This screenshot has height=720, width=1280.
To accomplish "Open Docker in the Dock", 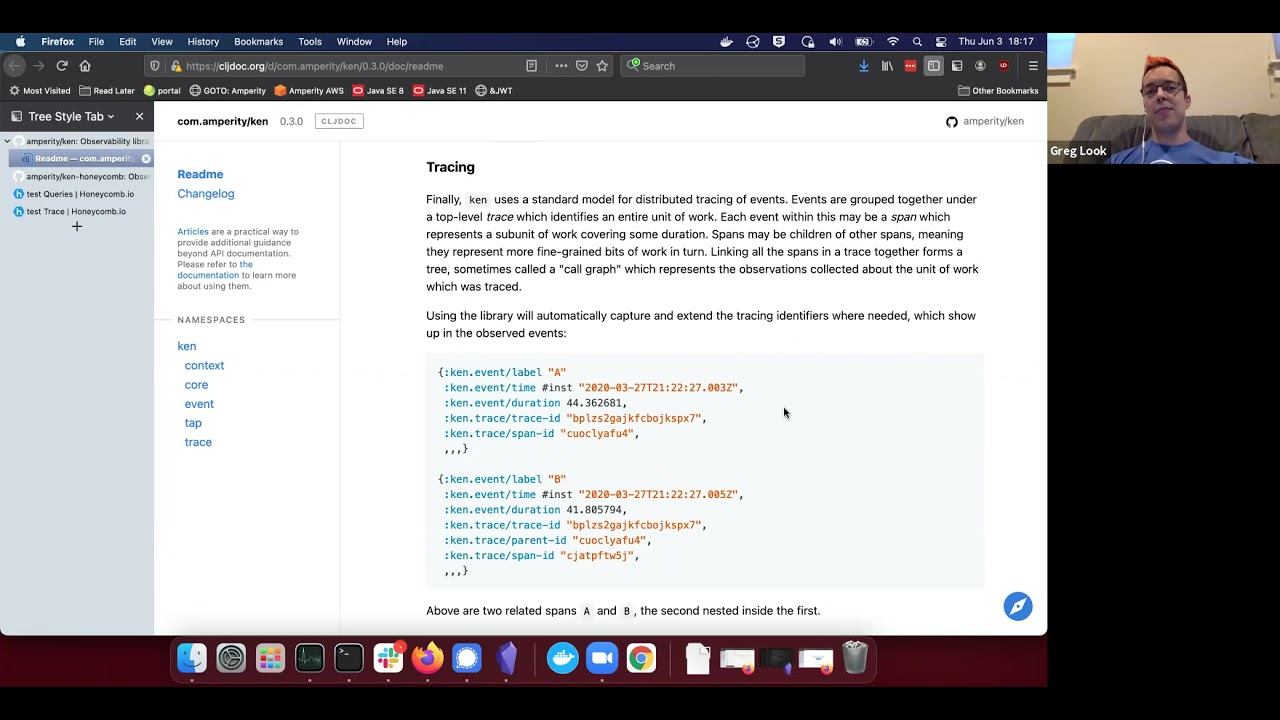I will (x=563, y=658).
